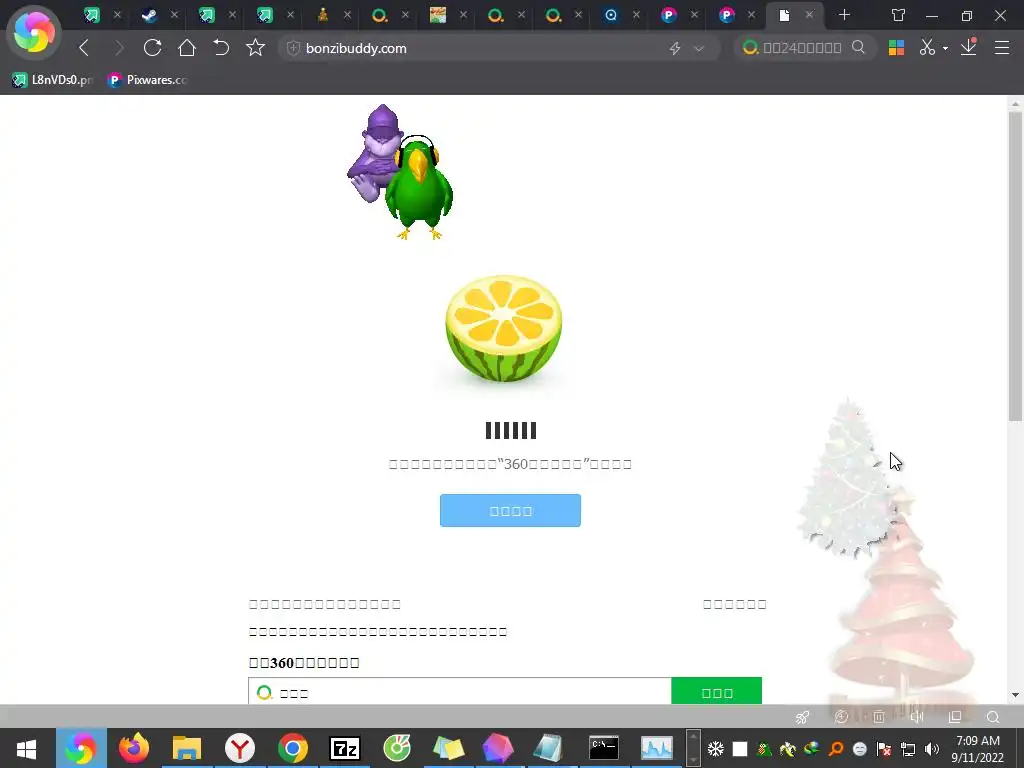Viewport: 1024px width, 768px height.
Task: Click the taskbar clock showing 7:09 AM
Action: (x=978, y=749)
